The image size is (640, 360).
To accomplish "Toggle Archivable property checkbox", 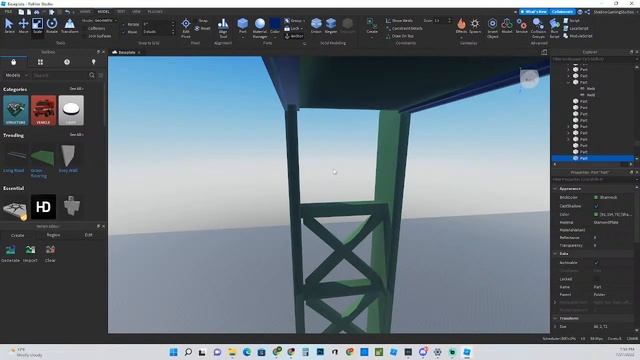I will coord(596,263).
